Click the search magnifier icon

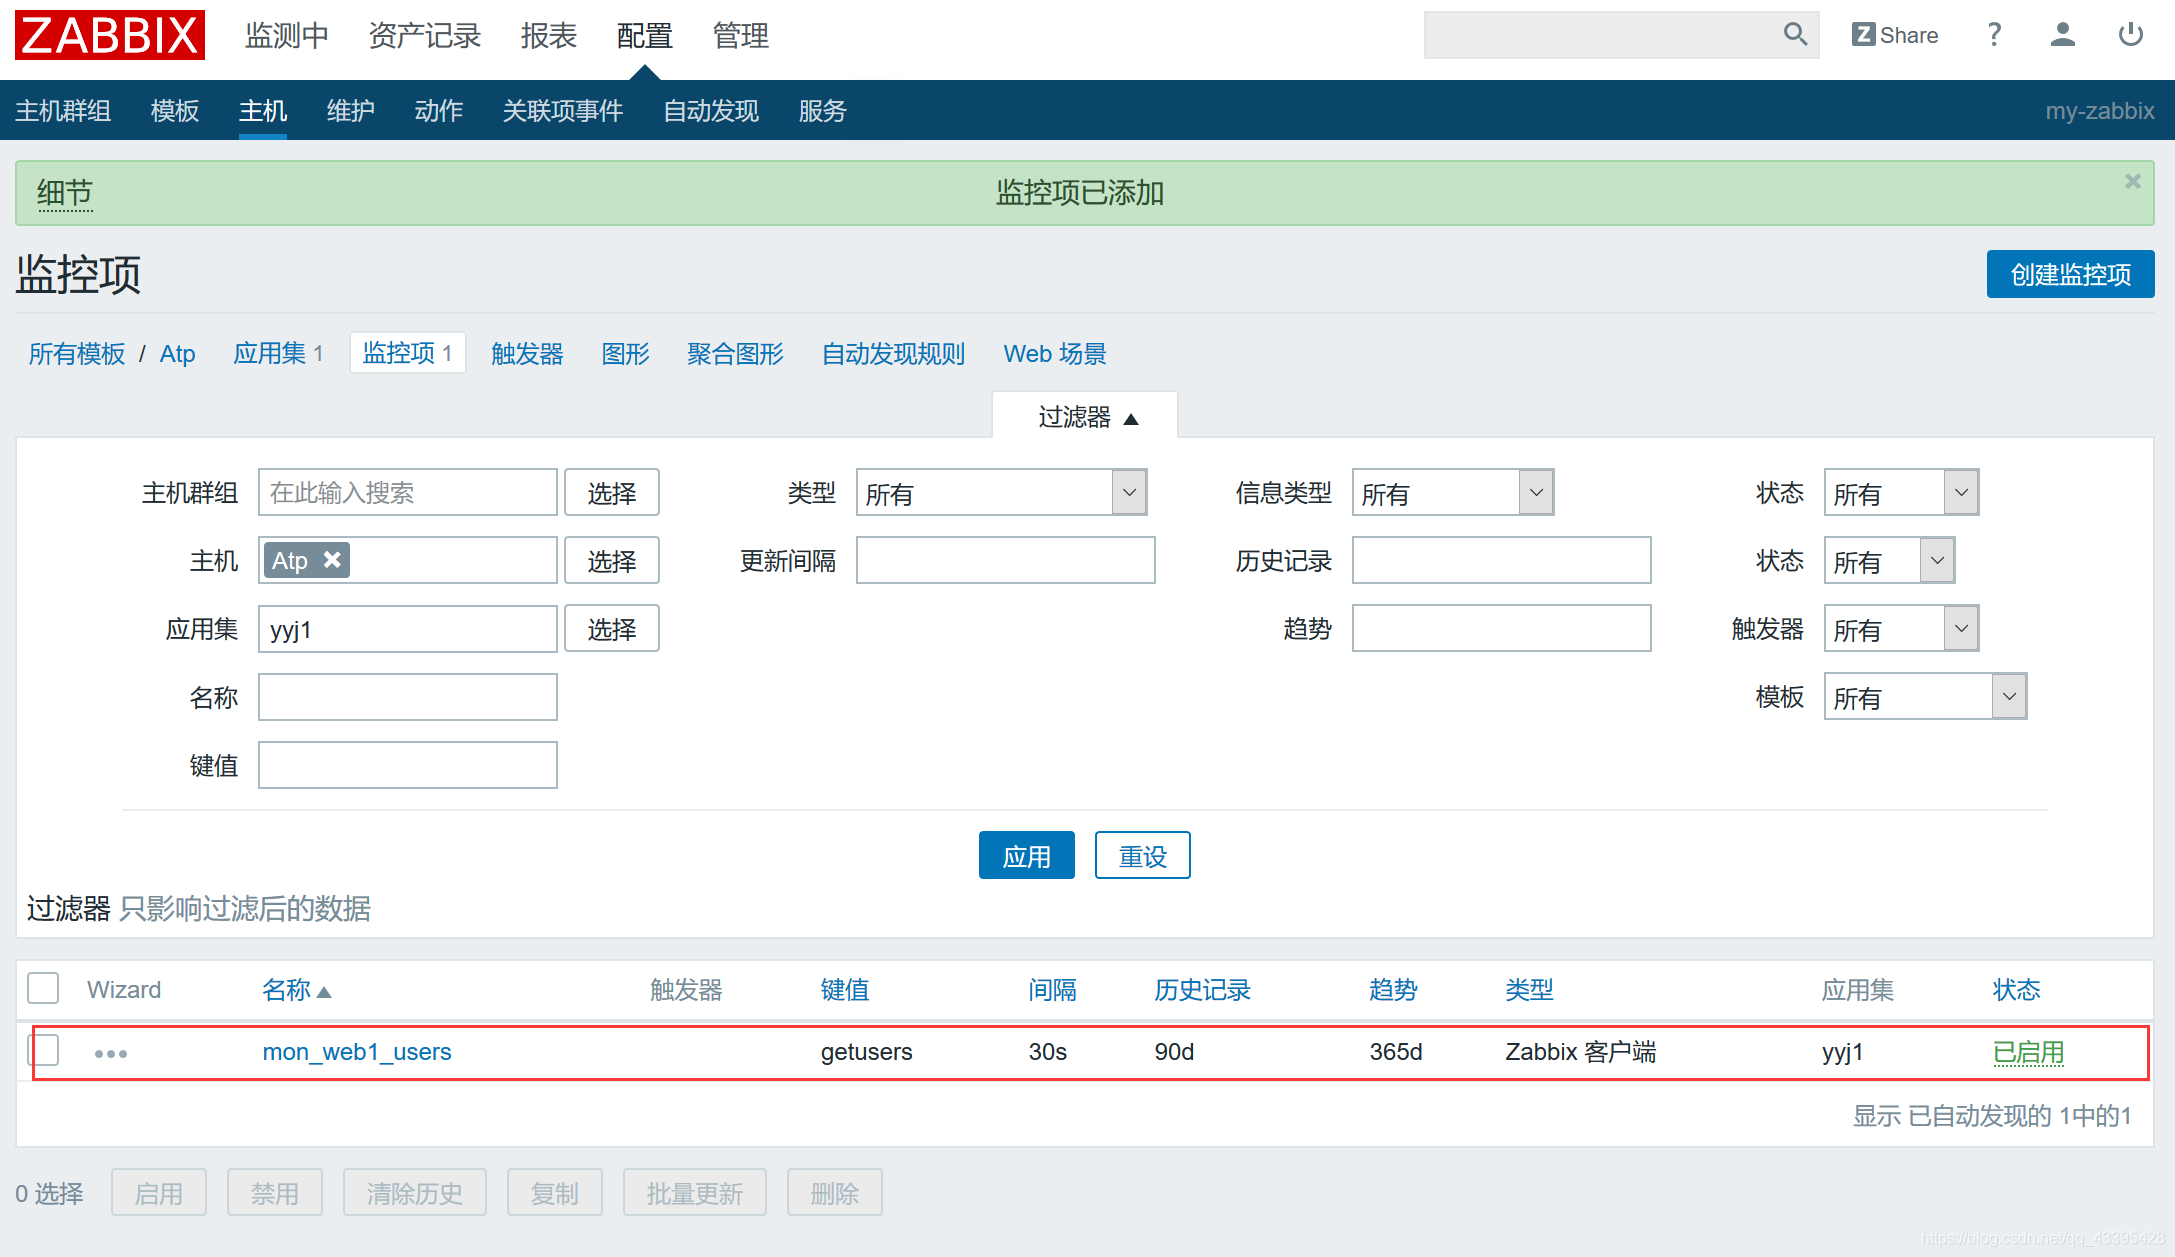click(x=1795, y=35)
